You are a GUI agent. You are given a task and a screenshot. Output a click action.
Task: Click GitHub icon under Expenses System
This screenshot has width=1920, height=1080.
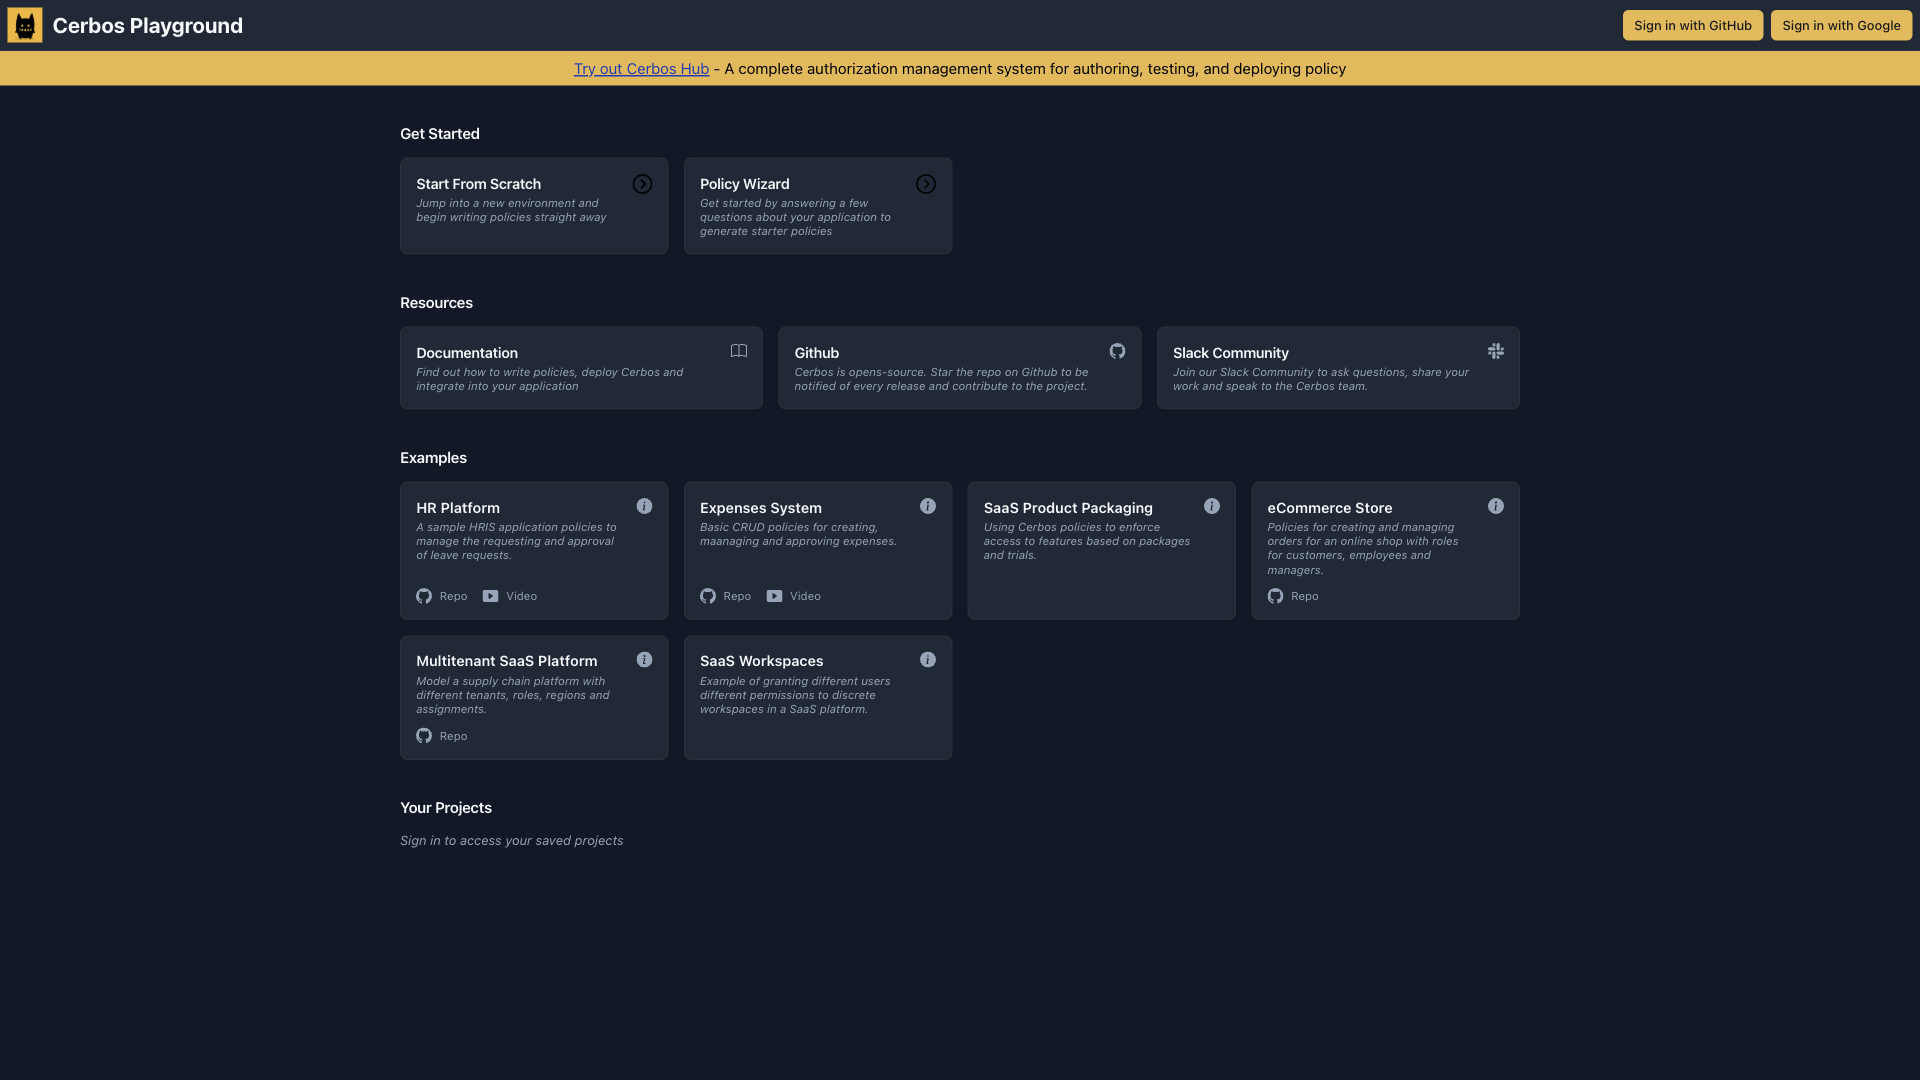pyautogui.click(x=708, y=596)
